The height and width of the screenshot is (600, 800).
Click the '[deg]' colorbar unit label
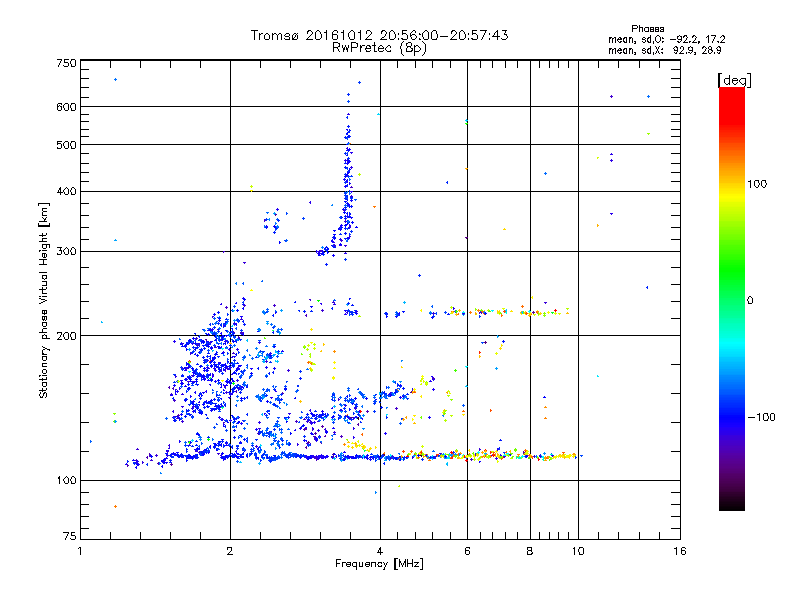pos(734,81)
